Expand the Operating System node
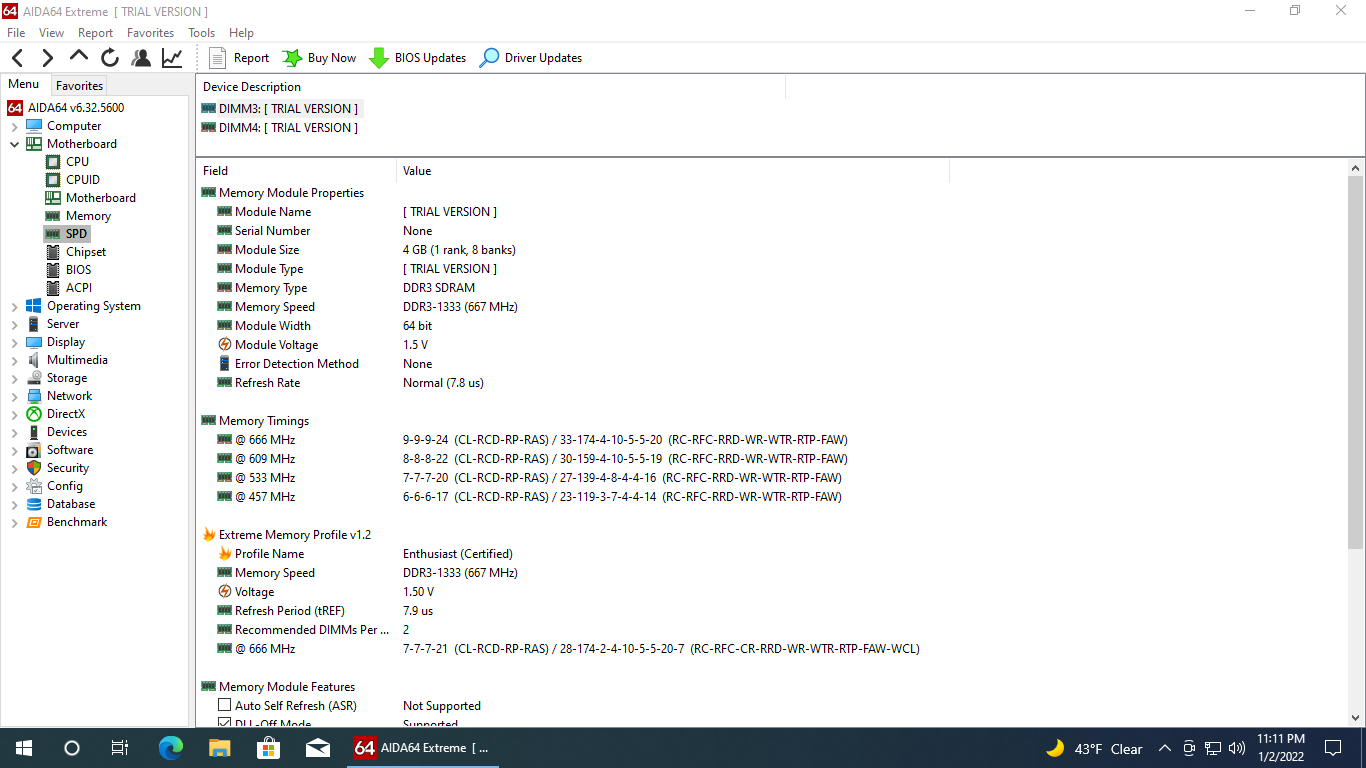The width and height of the screenshot is (1366, 768). [15, 306]
